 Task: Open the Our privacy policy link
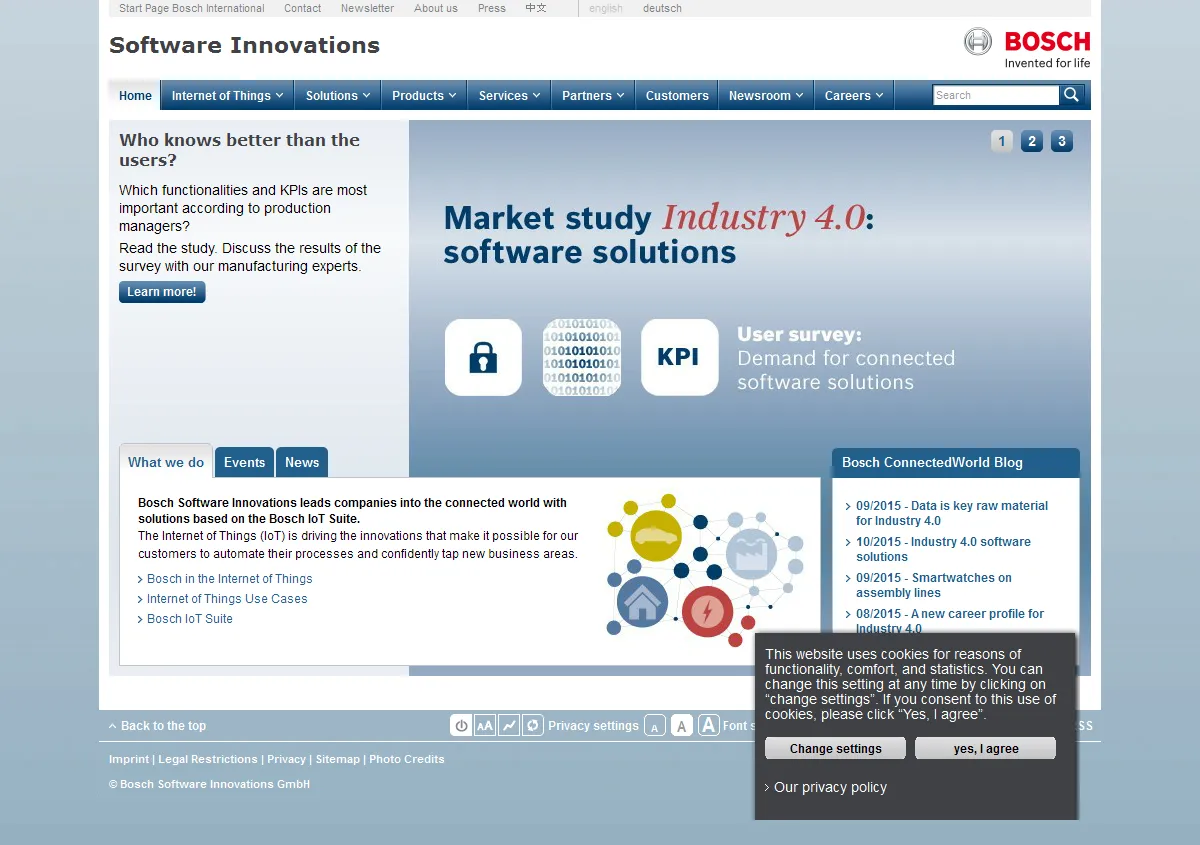pyautogui.click(x=830, y=787)
